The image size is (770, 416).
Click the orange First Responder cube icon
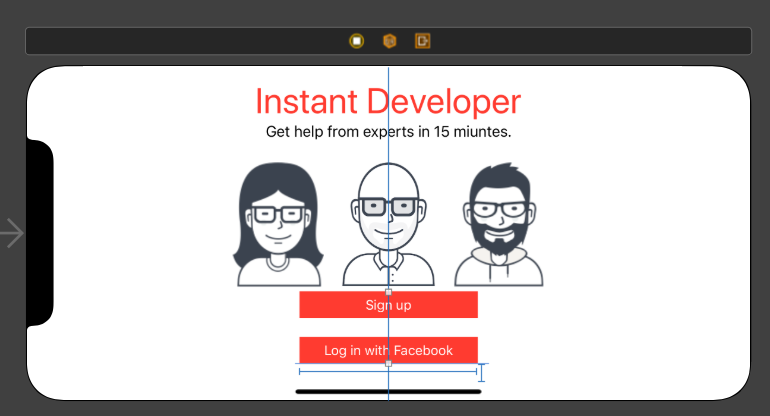pyautogui.click(x=390, y=41)
